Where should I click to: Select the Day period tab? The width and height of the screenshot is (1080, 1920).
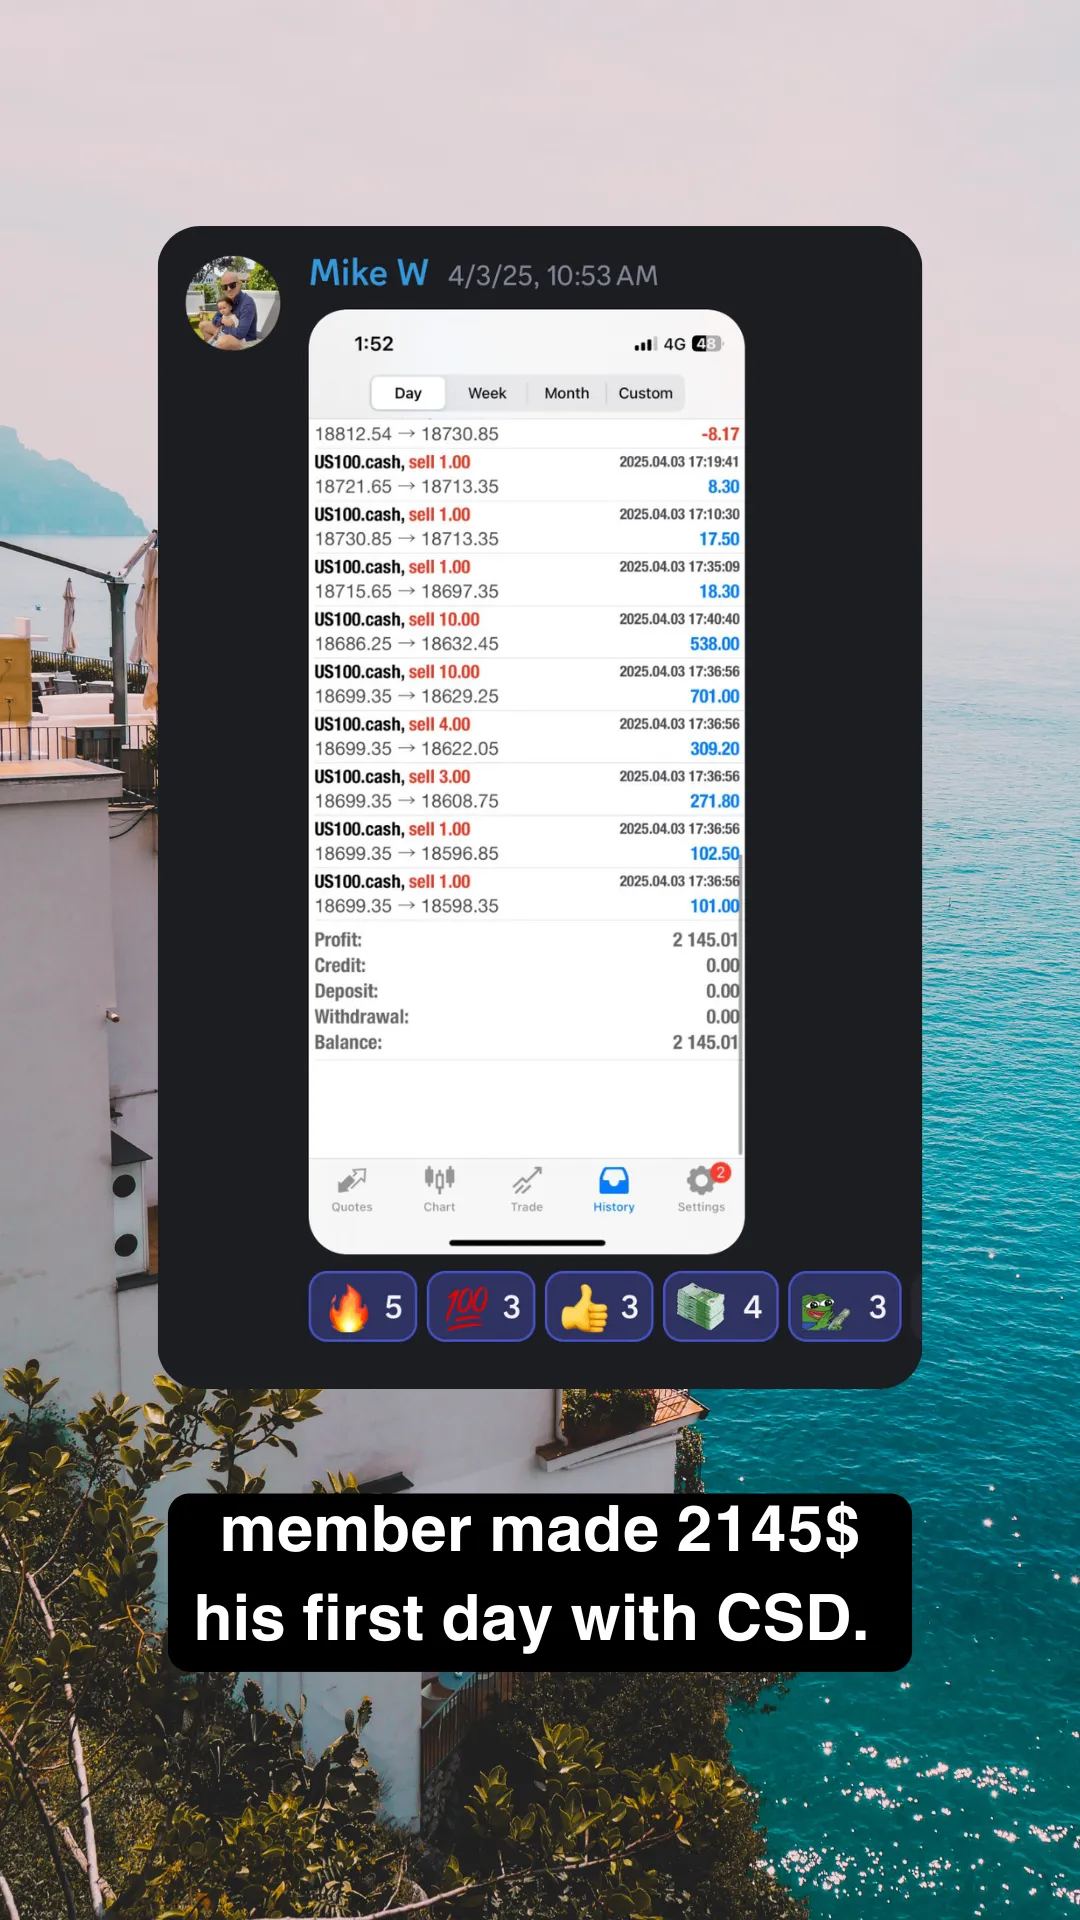click(408, 393)
